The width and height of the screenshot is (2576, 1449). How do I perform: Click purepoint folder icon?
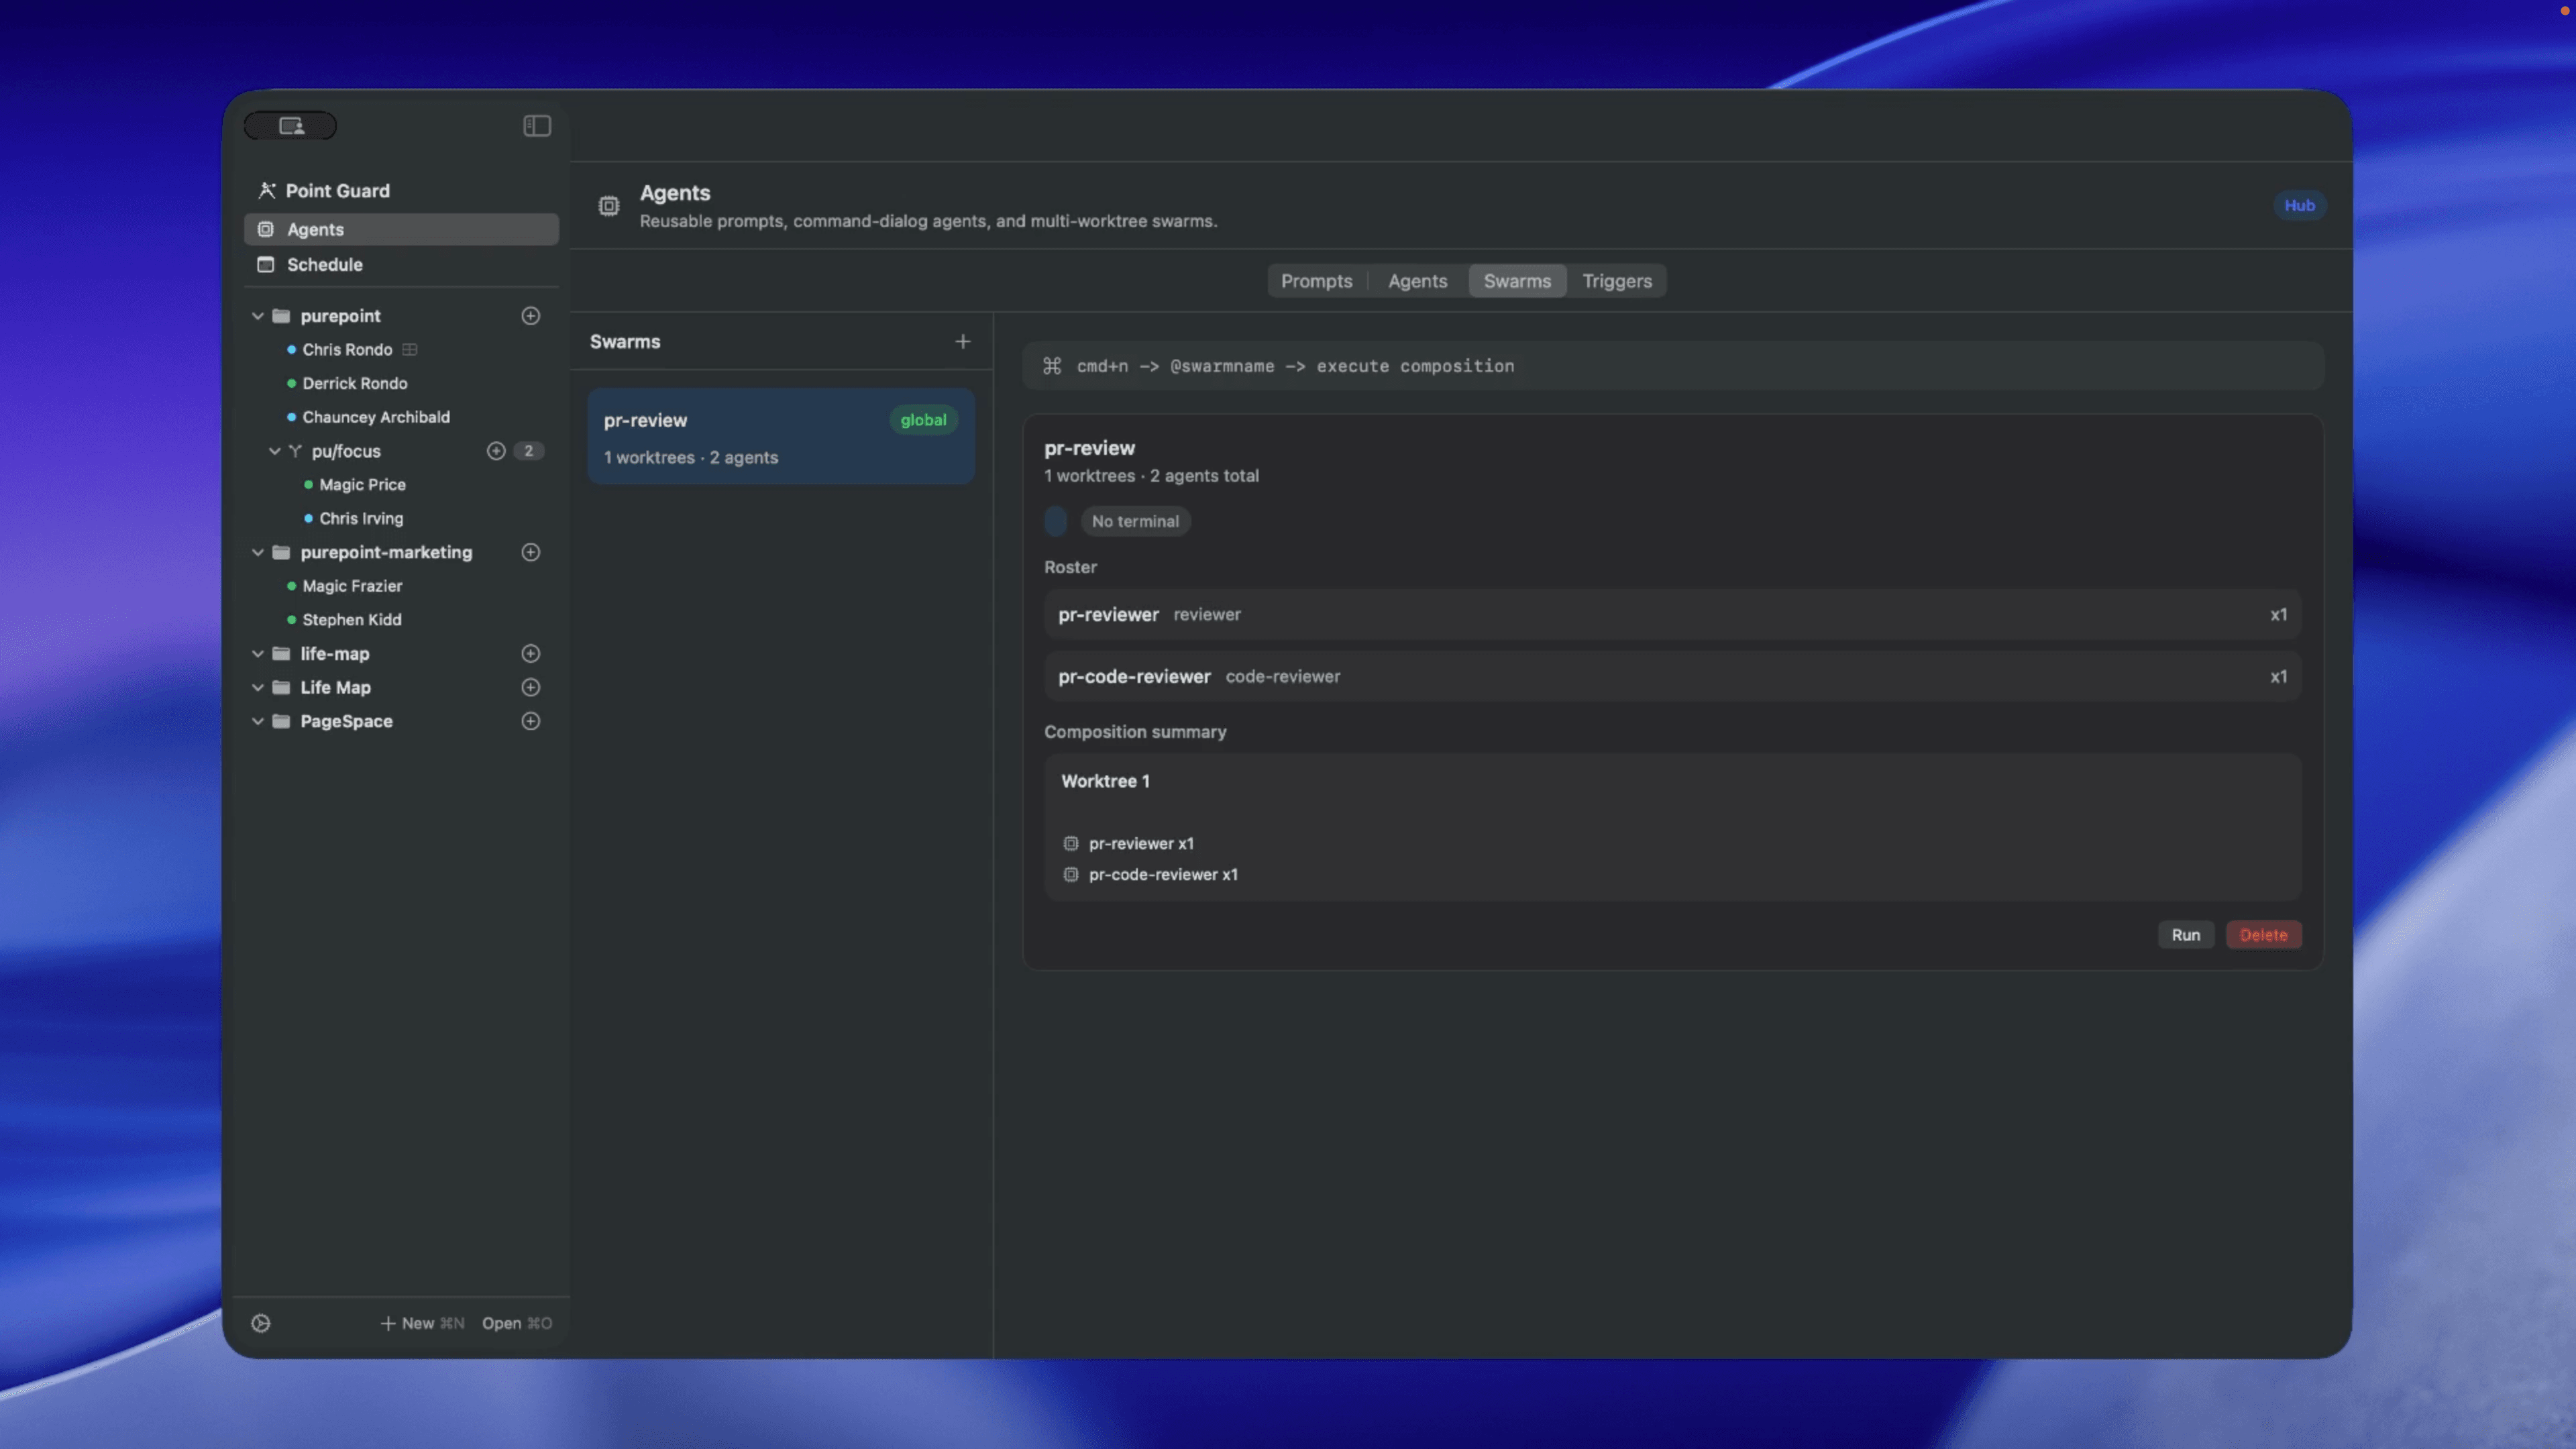pos(282,316)
